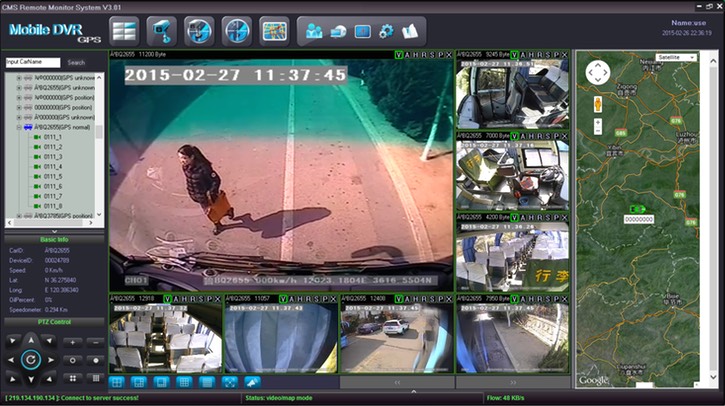Open the map view toolbar icon
Image resolution: width=725 pixels, height=406 pixels.
tap(274, 30)
